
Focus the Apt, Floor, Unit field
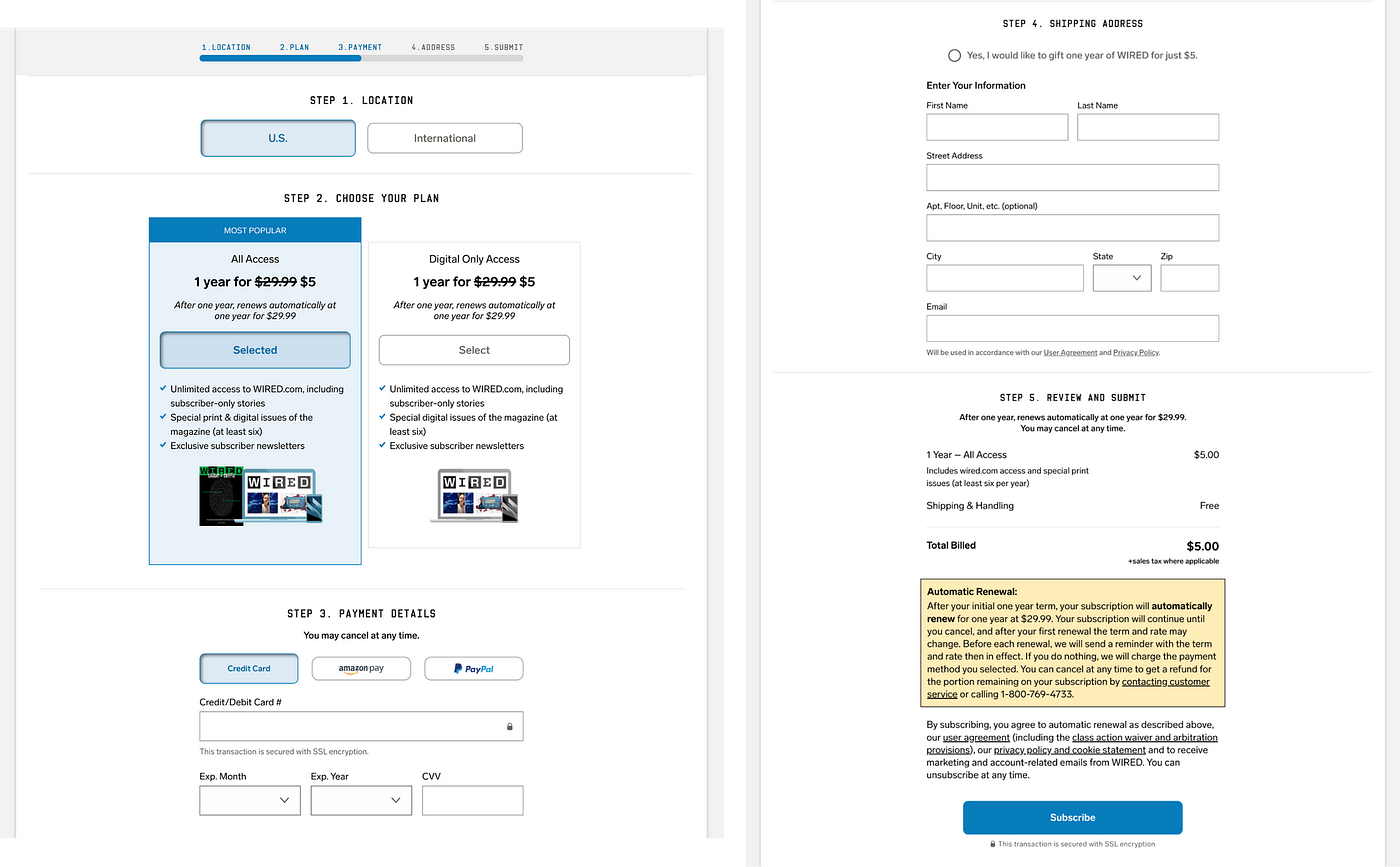(x=1073, y=228)
